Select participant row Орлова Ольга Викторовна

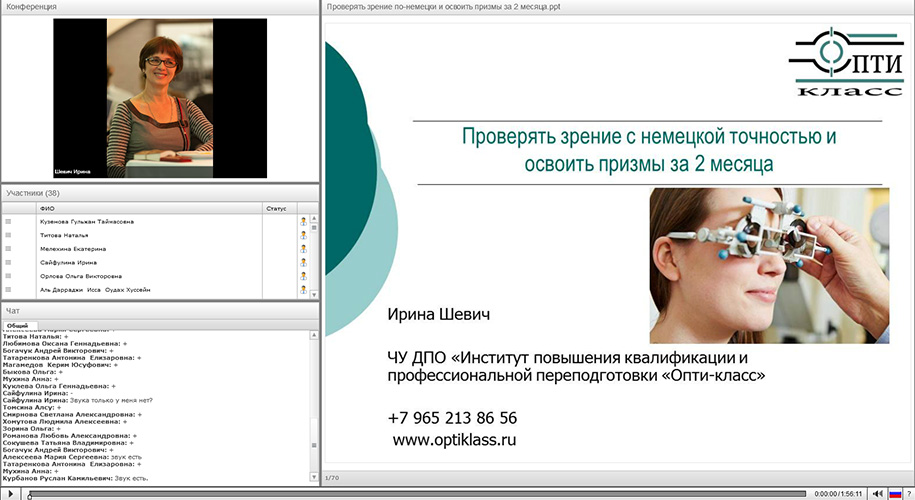click(155, 276)
